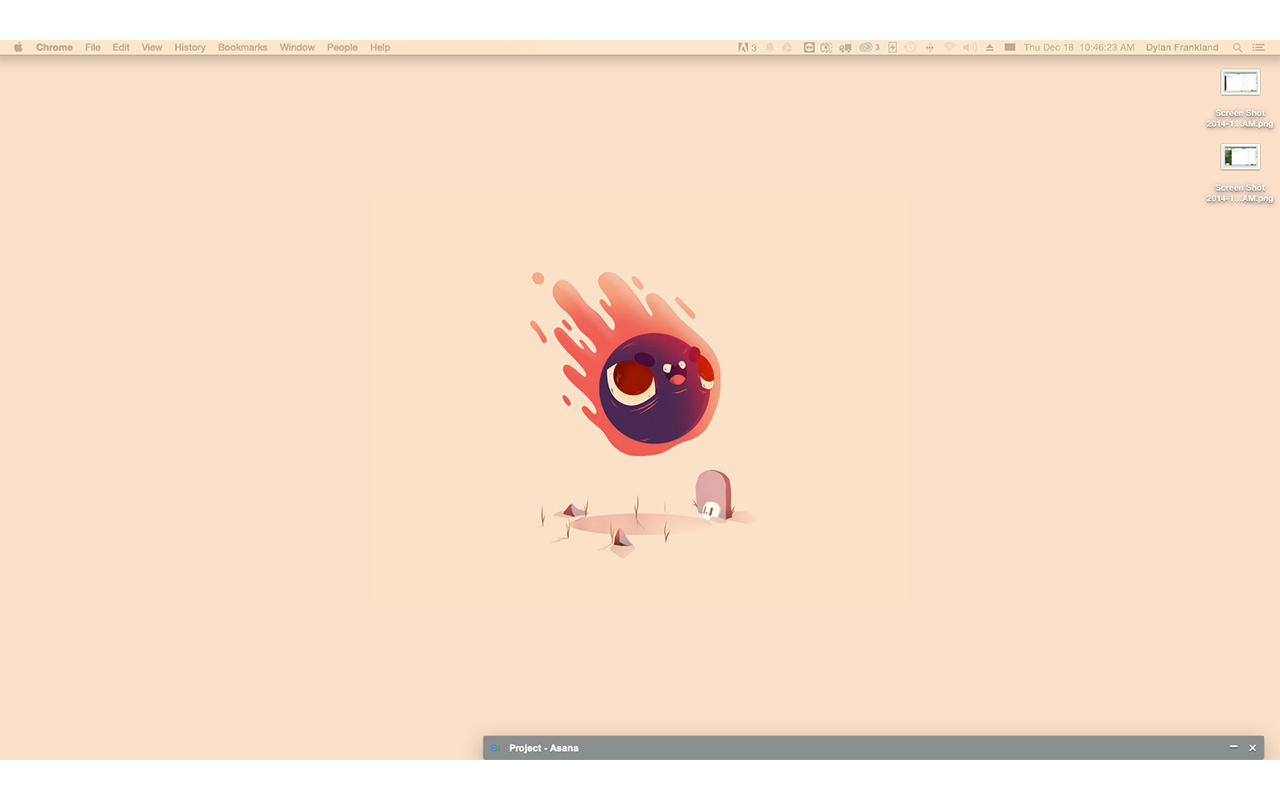Open the File menu
This screenshot has height=800, width=1280.
[93, 47]
